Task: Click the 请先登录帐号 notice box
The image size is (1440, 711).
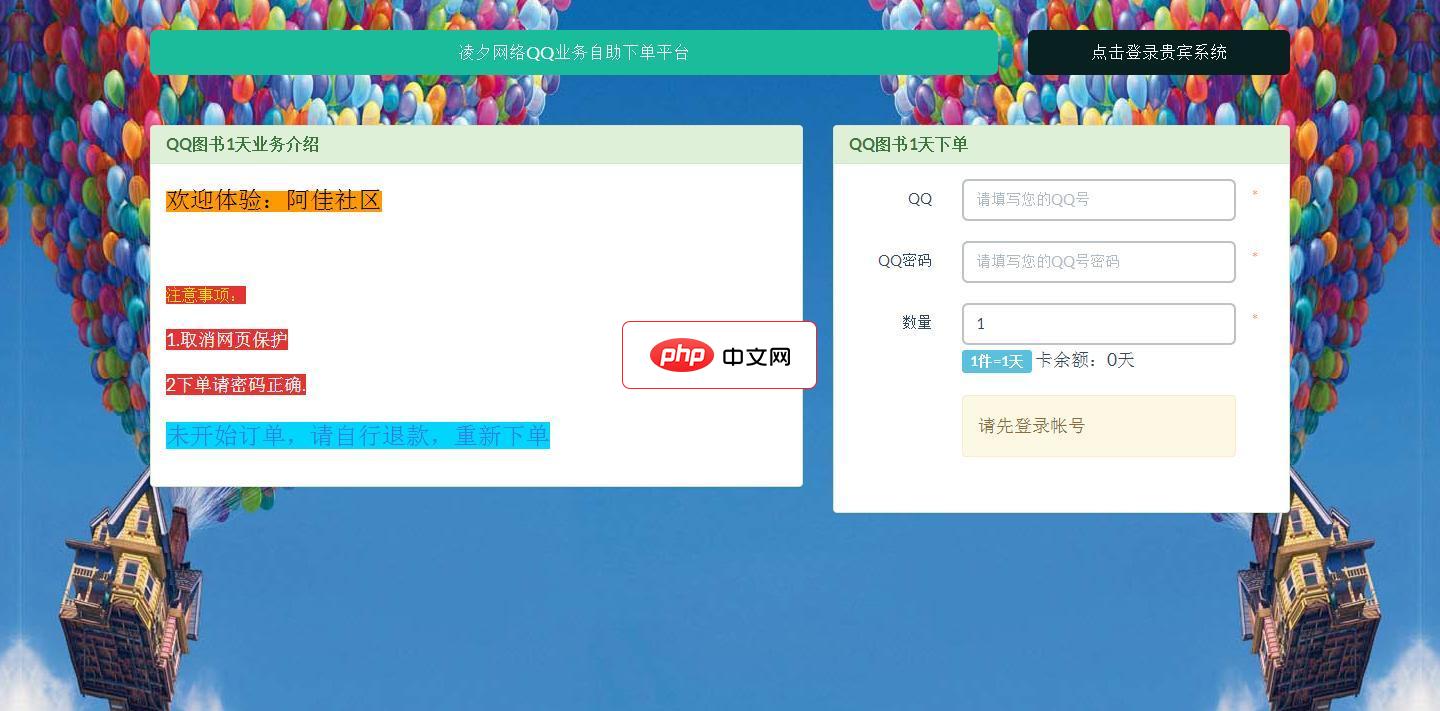Action: point(1098,425)
